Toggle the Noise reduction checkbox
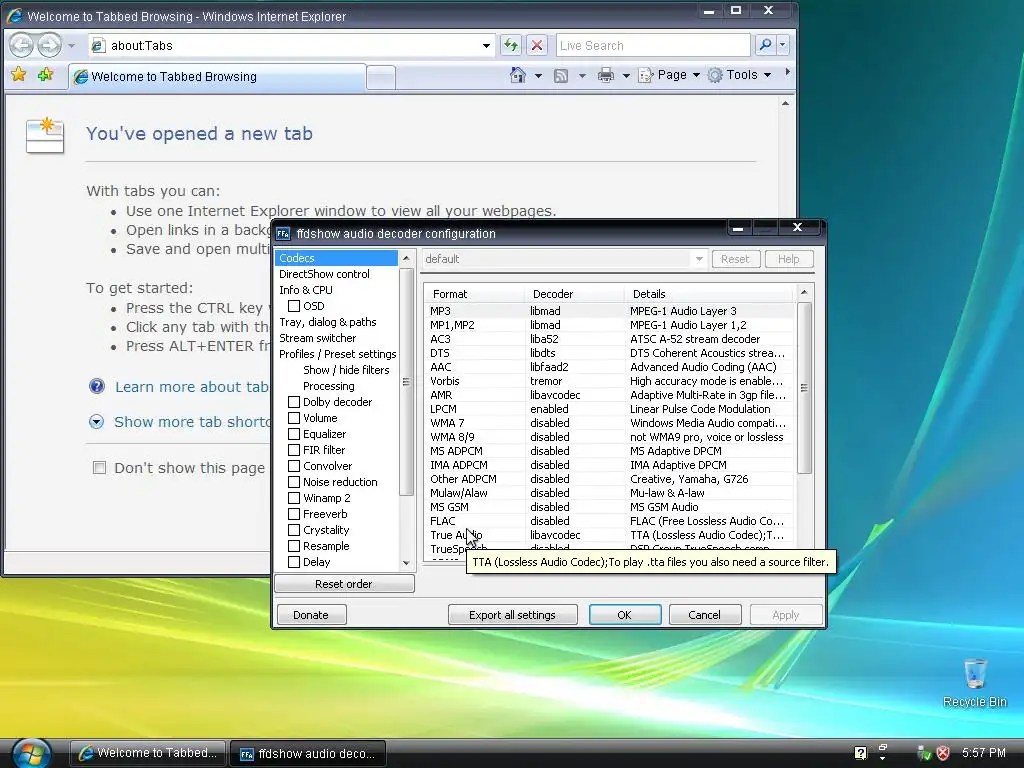Image resolution: width=1024 pixels, height=768 pixels. tap(294, 482)
